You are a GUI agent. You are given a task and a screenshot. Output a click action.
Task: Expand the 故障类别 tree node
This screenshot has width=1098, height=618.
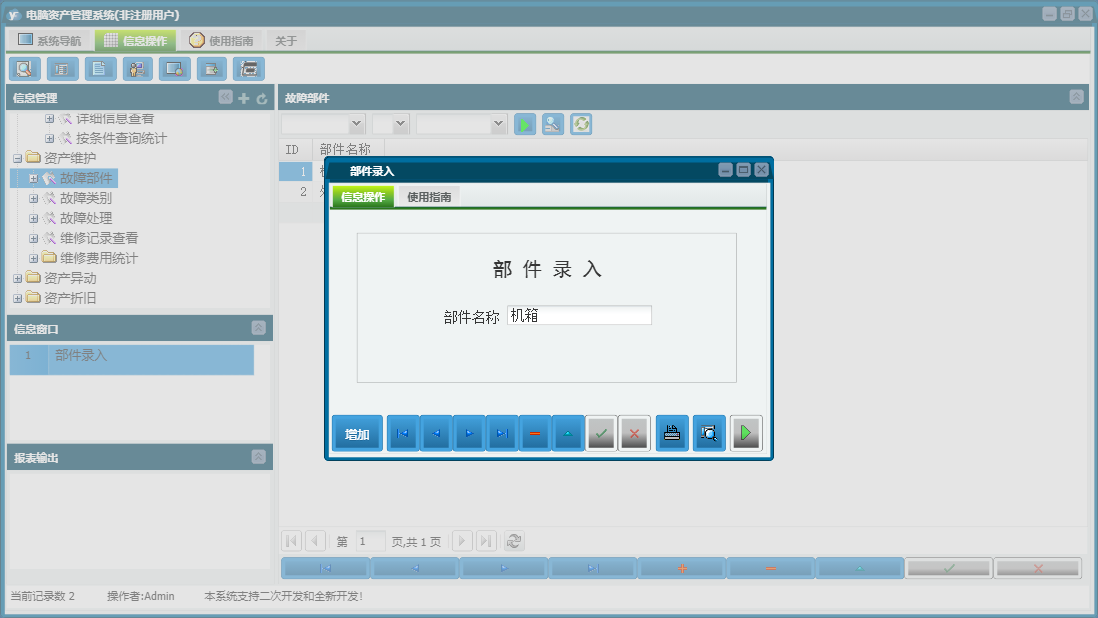point(33,197)
